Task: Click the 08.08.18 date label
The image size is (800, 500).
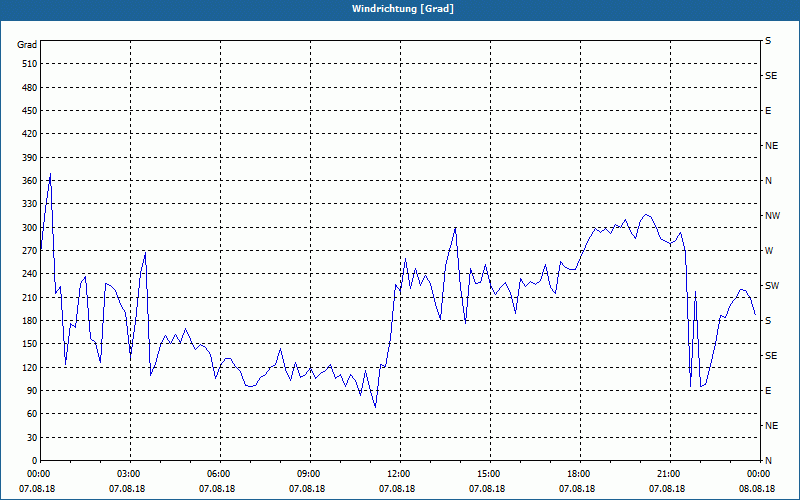Action: pyautogui.click(x=757, y=489)
